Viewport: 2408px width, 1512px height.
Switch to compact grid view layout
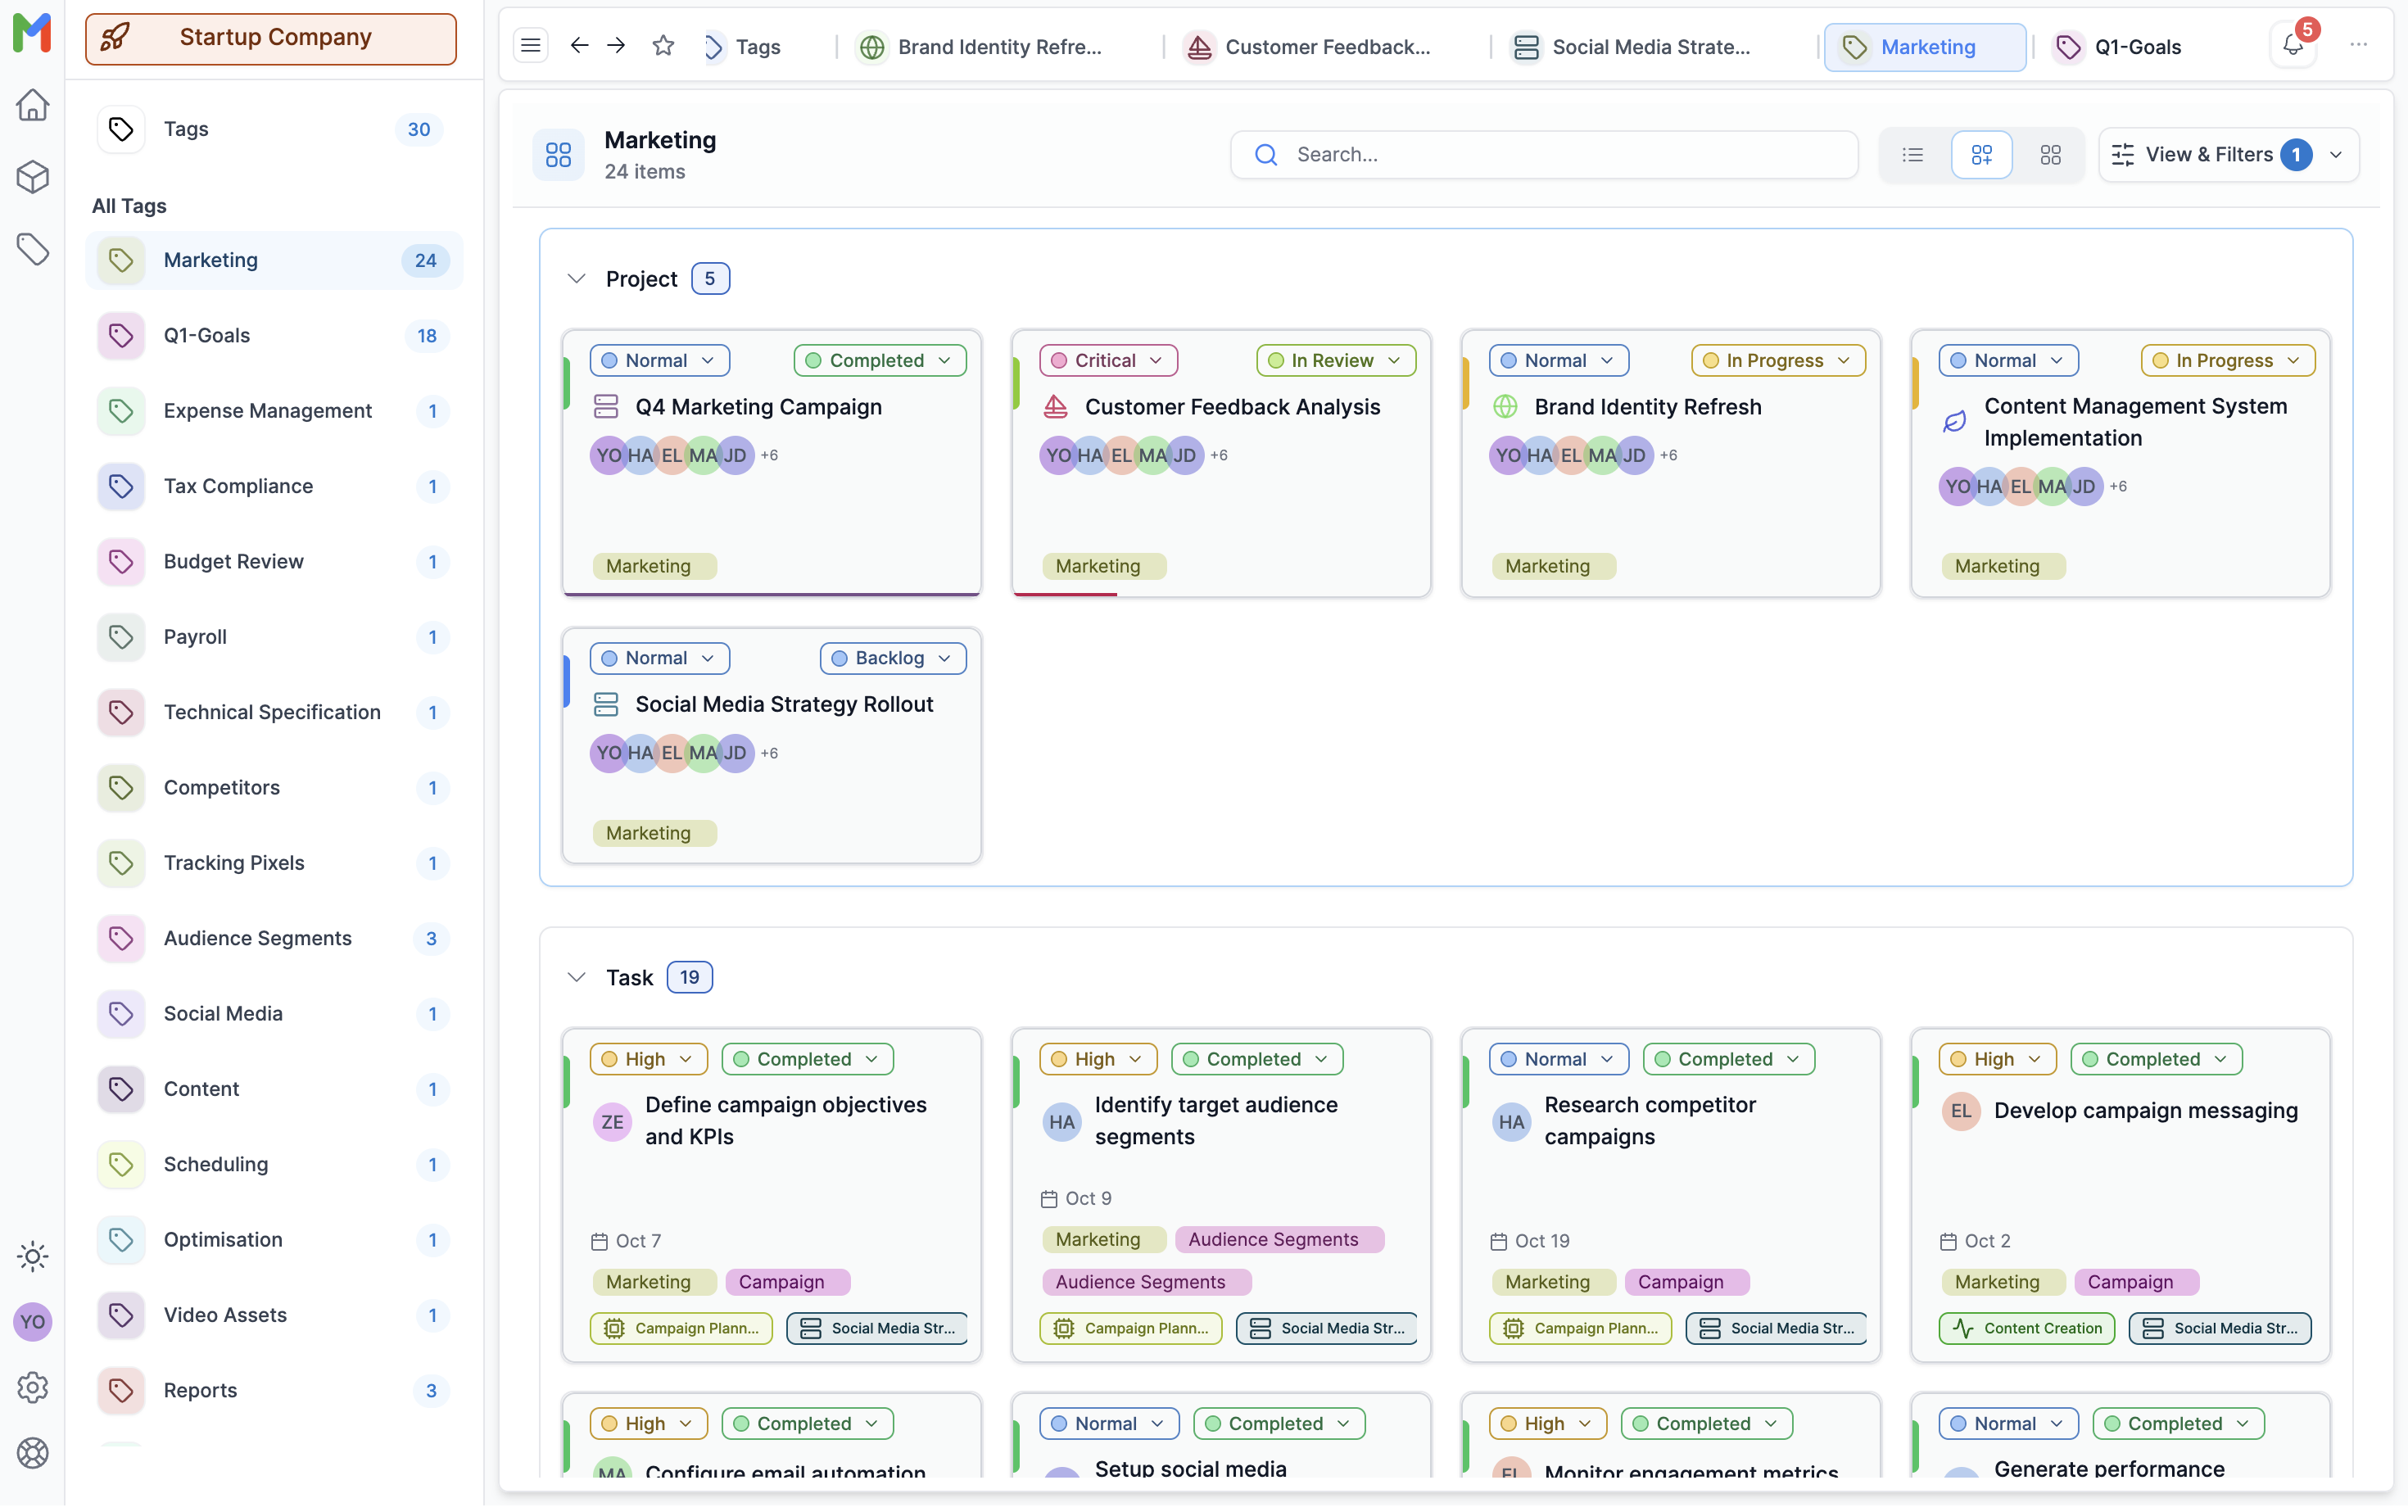tap(2050, 155)
